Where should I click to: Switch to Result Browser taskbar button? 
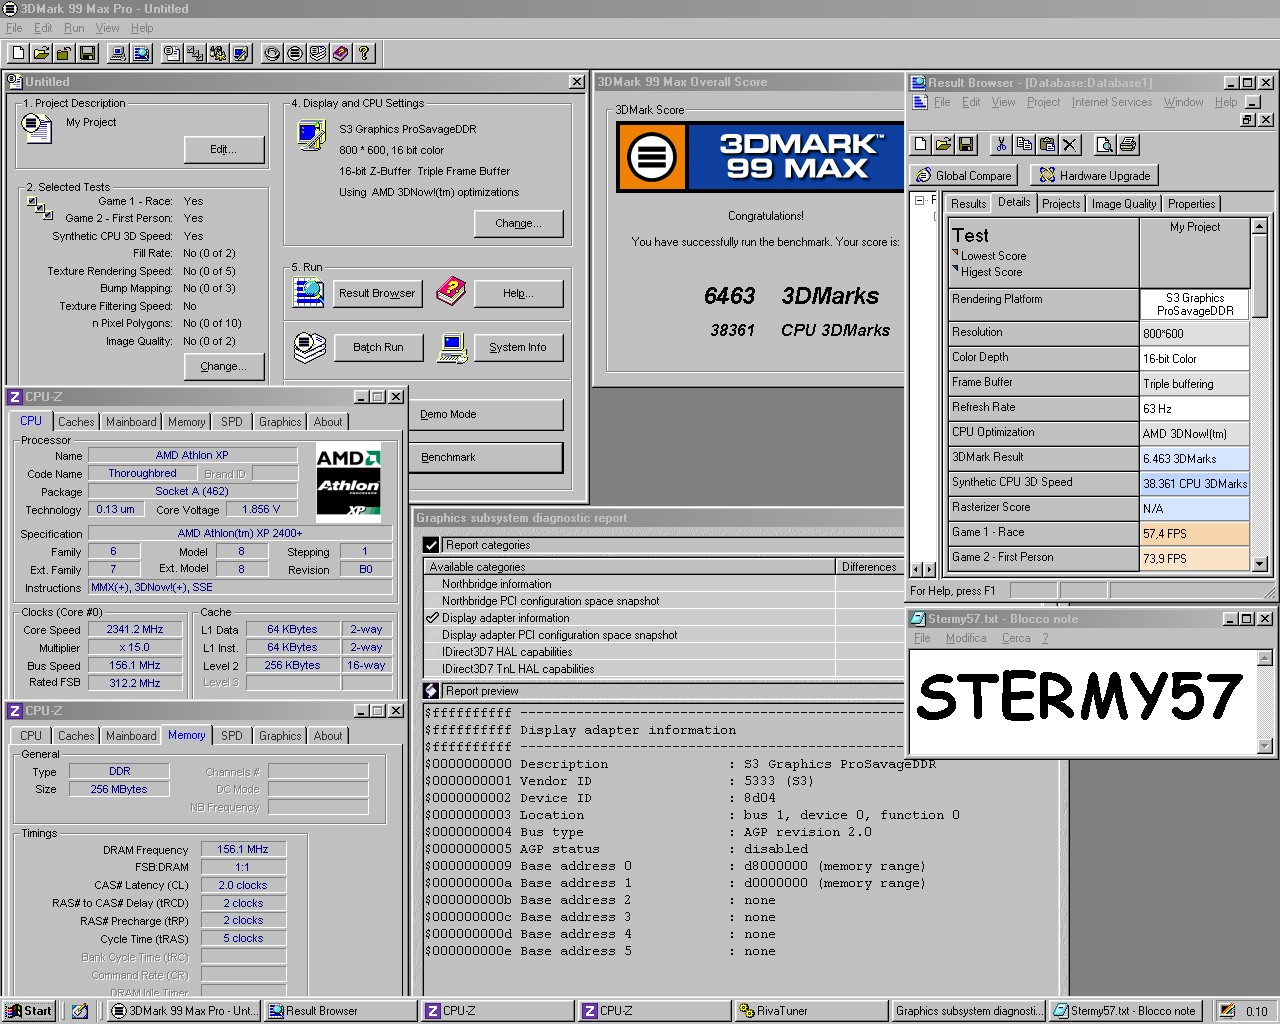pyautogui.click(x=340, y=1011)
